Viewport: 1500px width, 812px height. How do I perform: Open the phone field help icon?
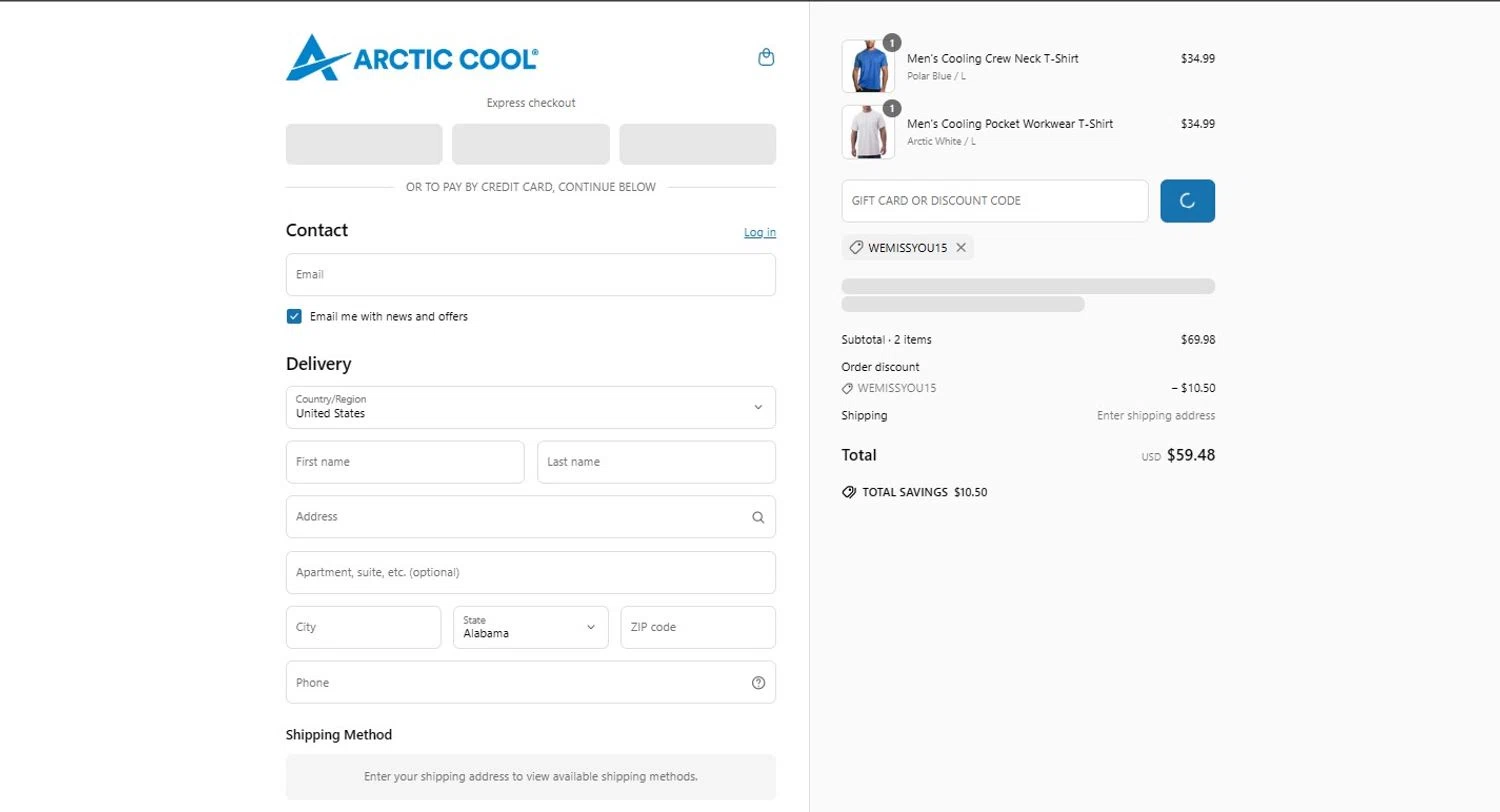click(x=758, y=683)
